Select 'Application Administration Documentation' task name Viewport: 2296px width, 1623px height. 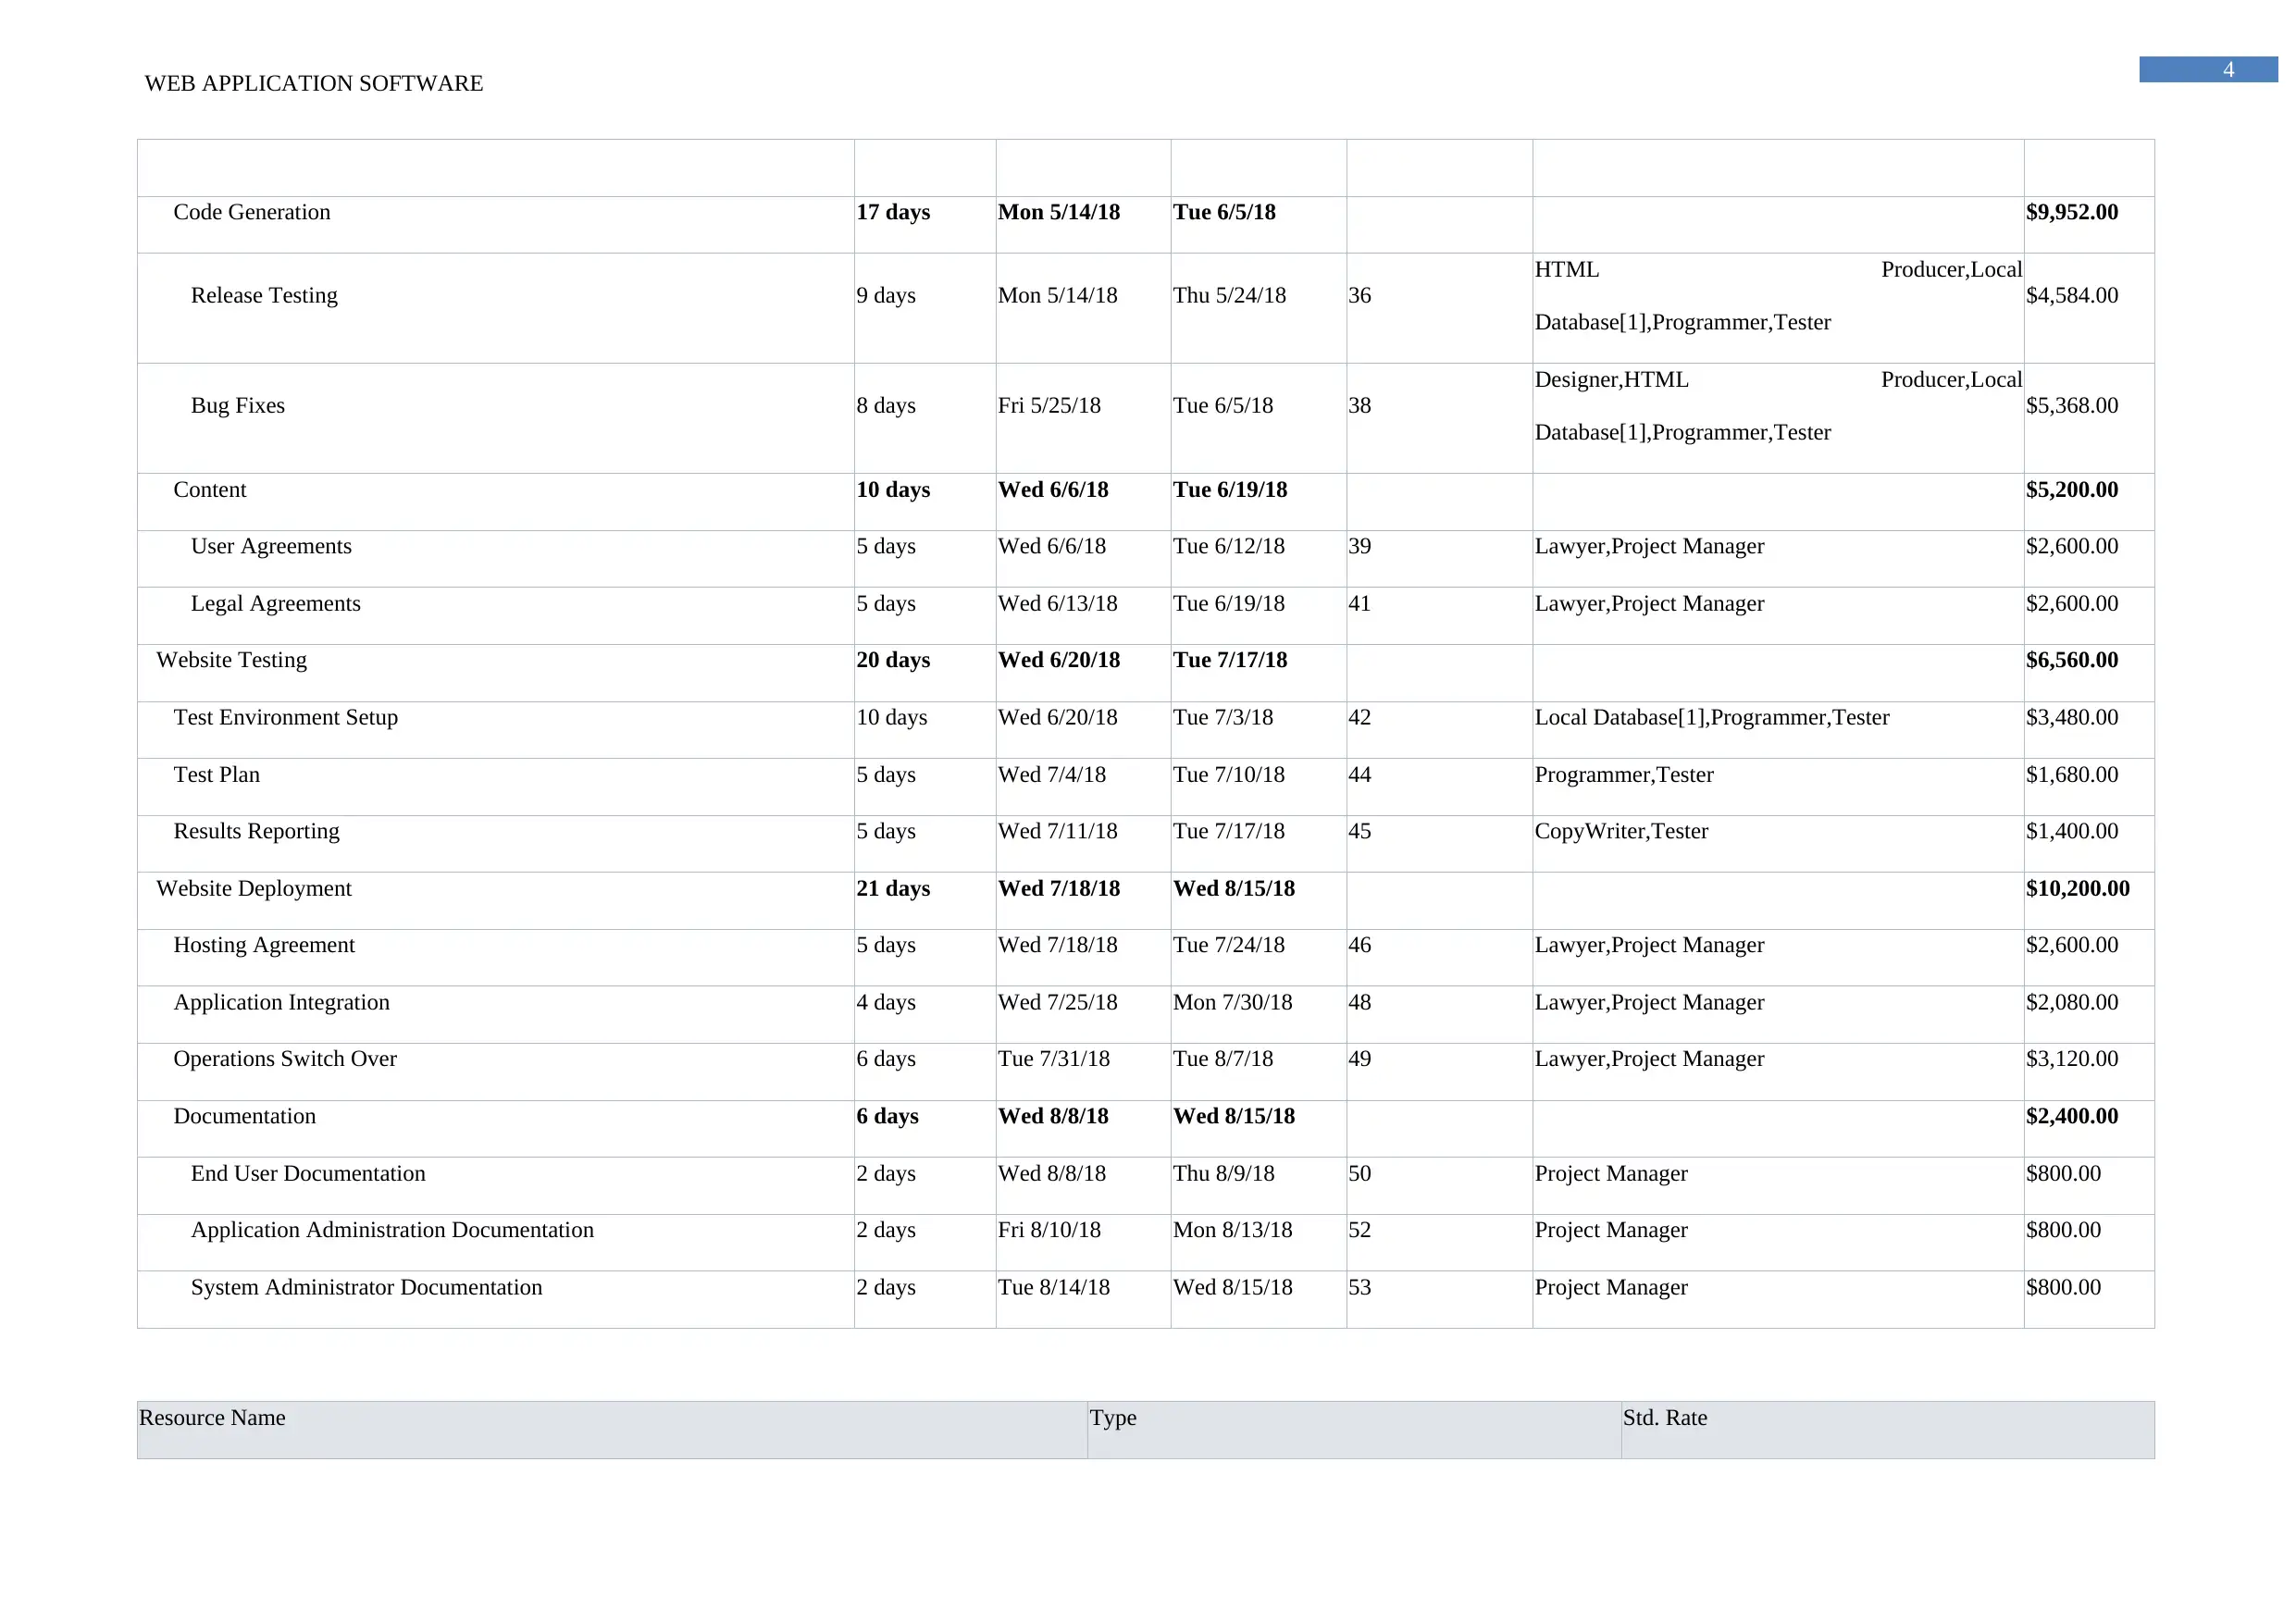click(392, 1229)
